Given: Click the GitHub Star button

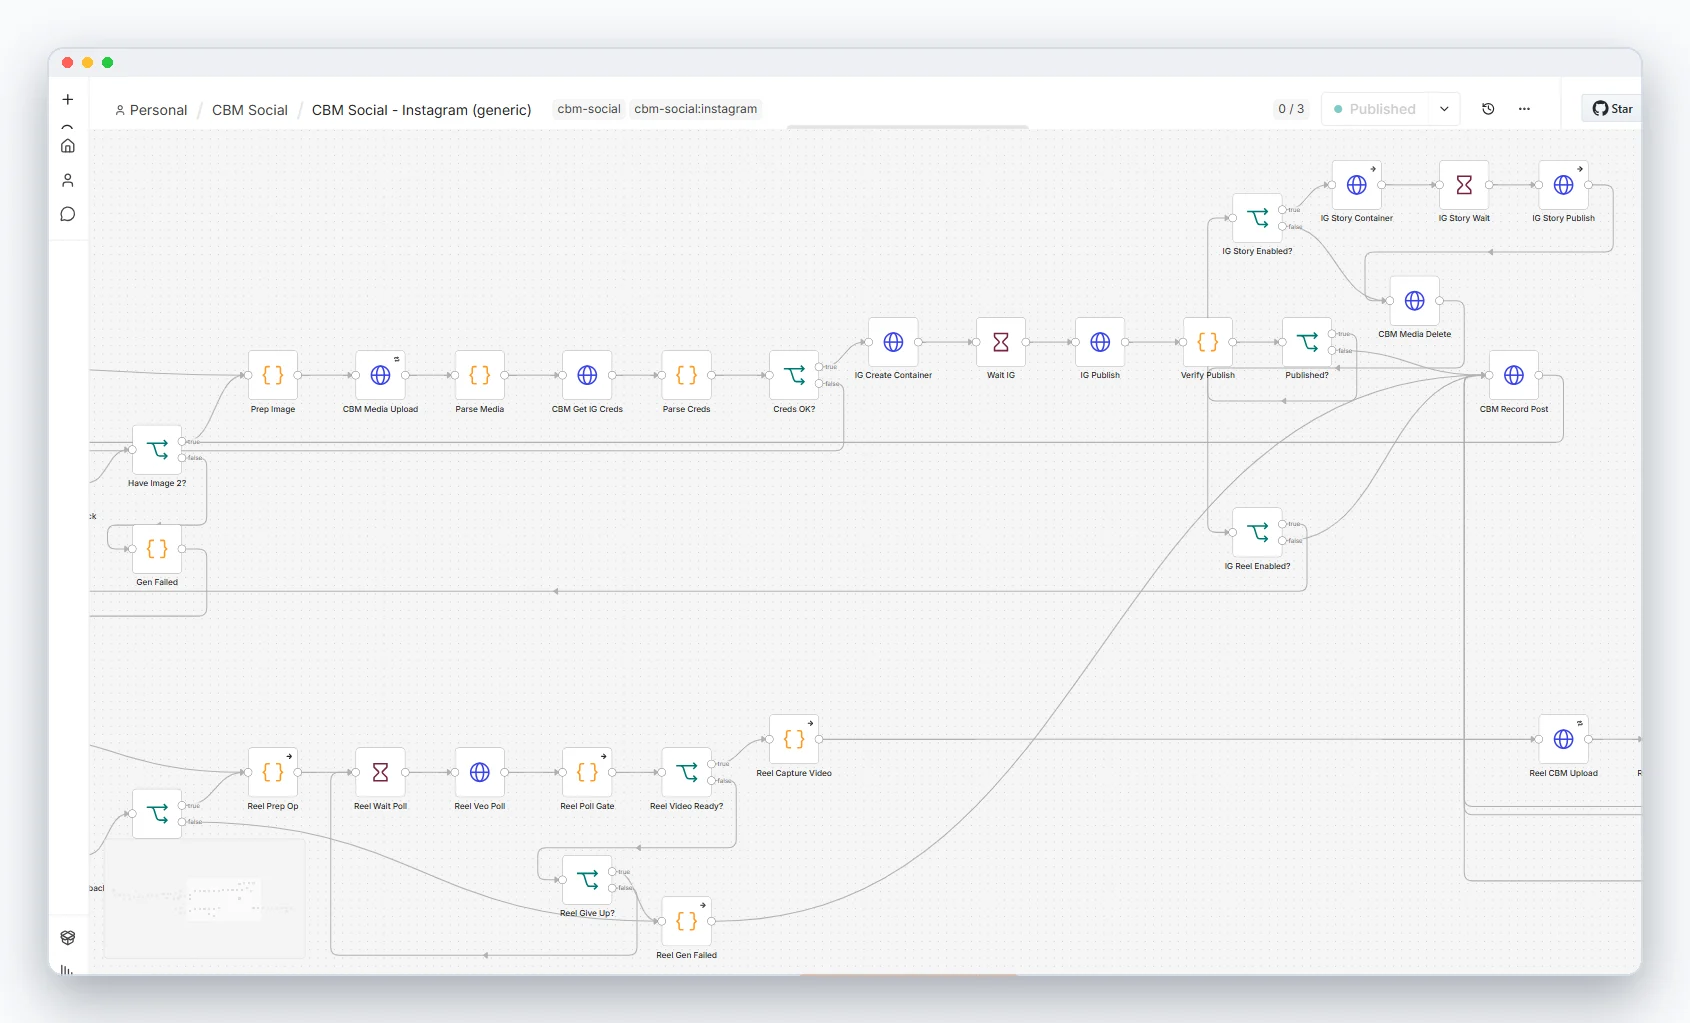Looking at the screenshot, I should coord(1612,109).
